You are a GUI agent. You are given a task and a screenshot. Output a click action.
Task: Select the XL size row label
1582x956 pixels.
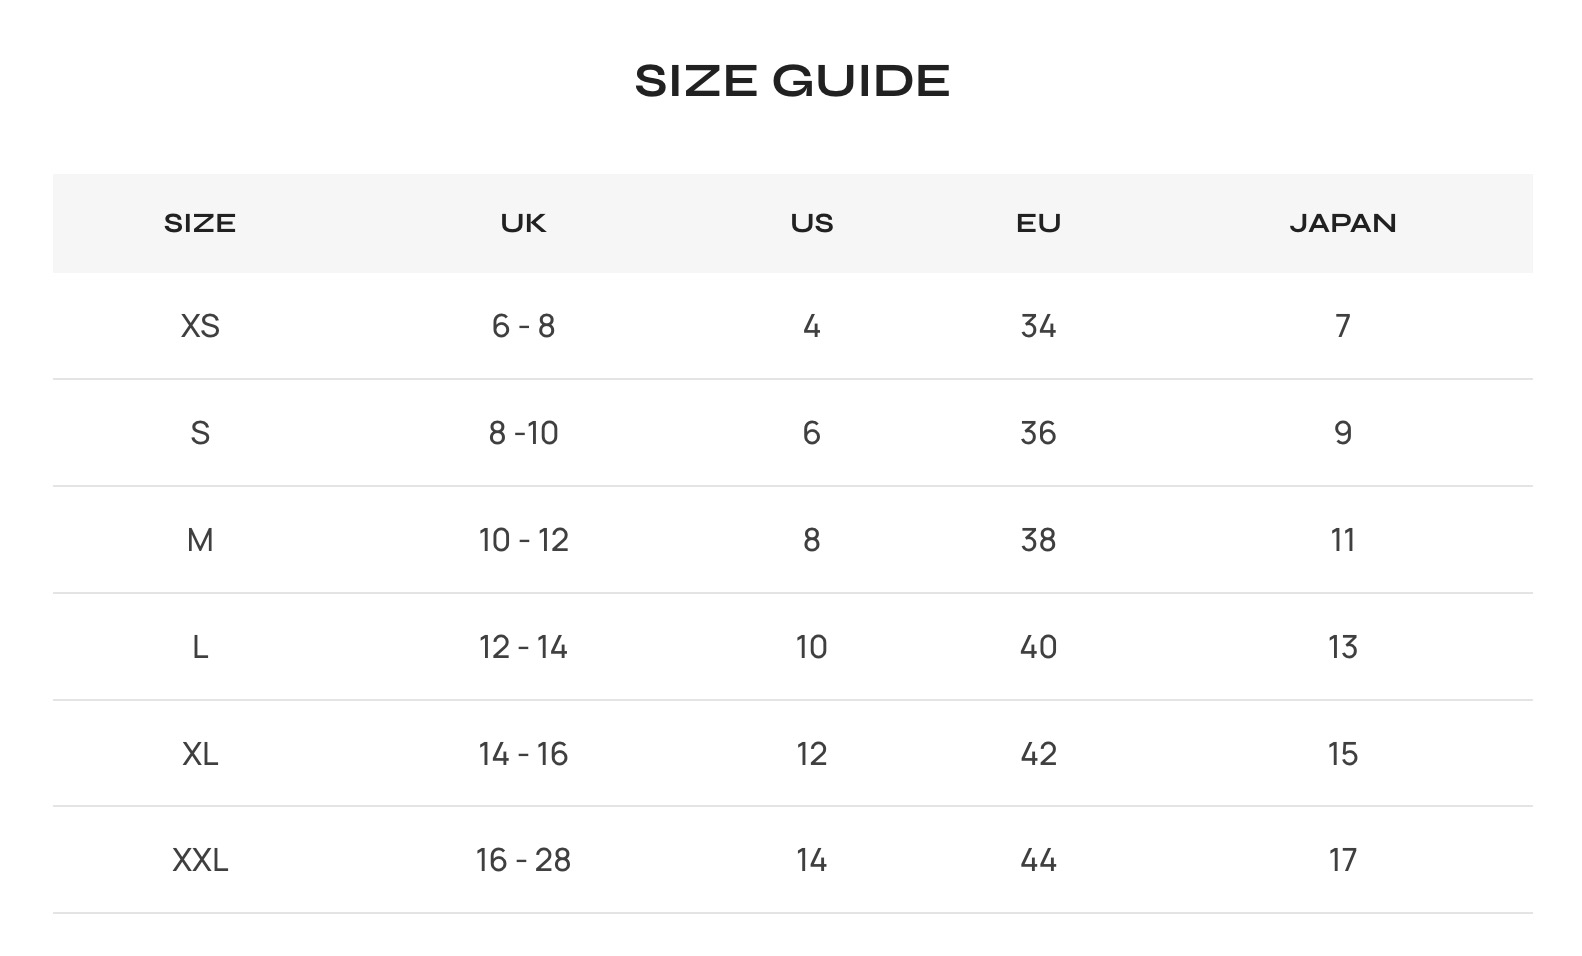(200, 754)
